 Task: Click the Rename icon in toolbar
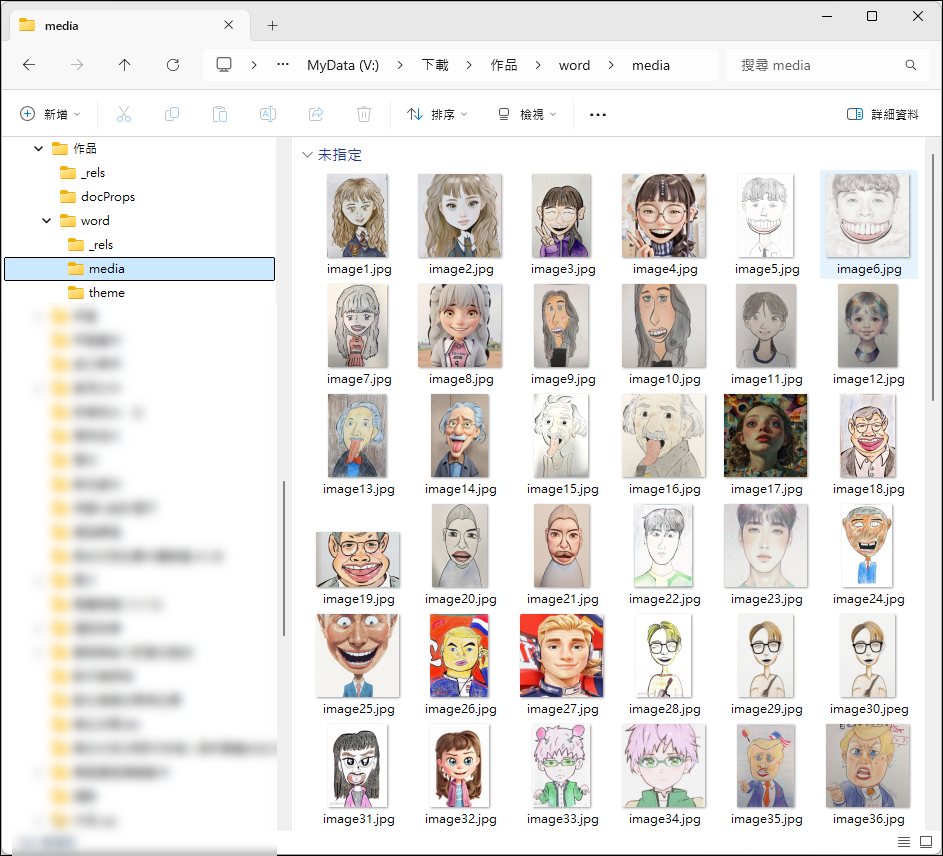click(268, 114)
